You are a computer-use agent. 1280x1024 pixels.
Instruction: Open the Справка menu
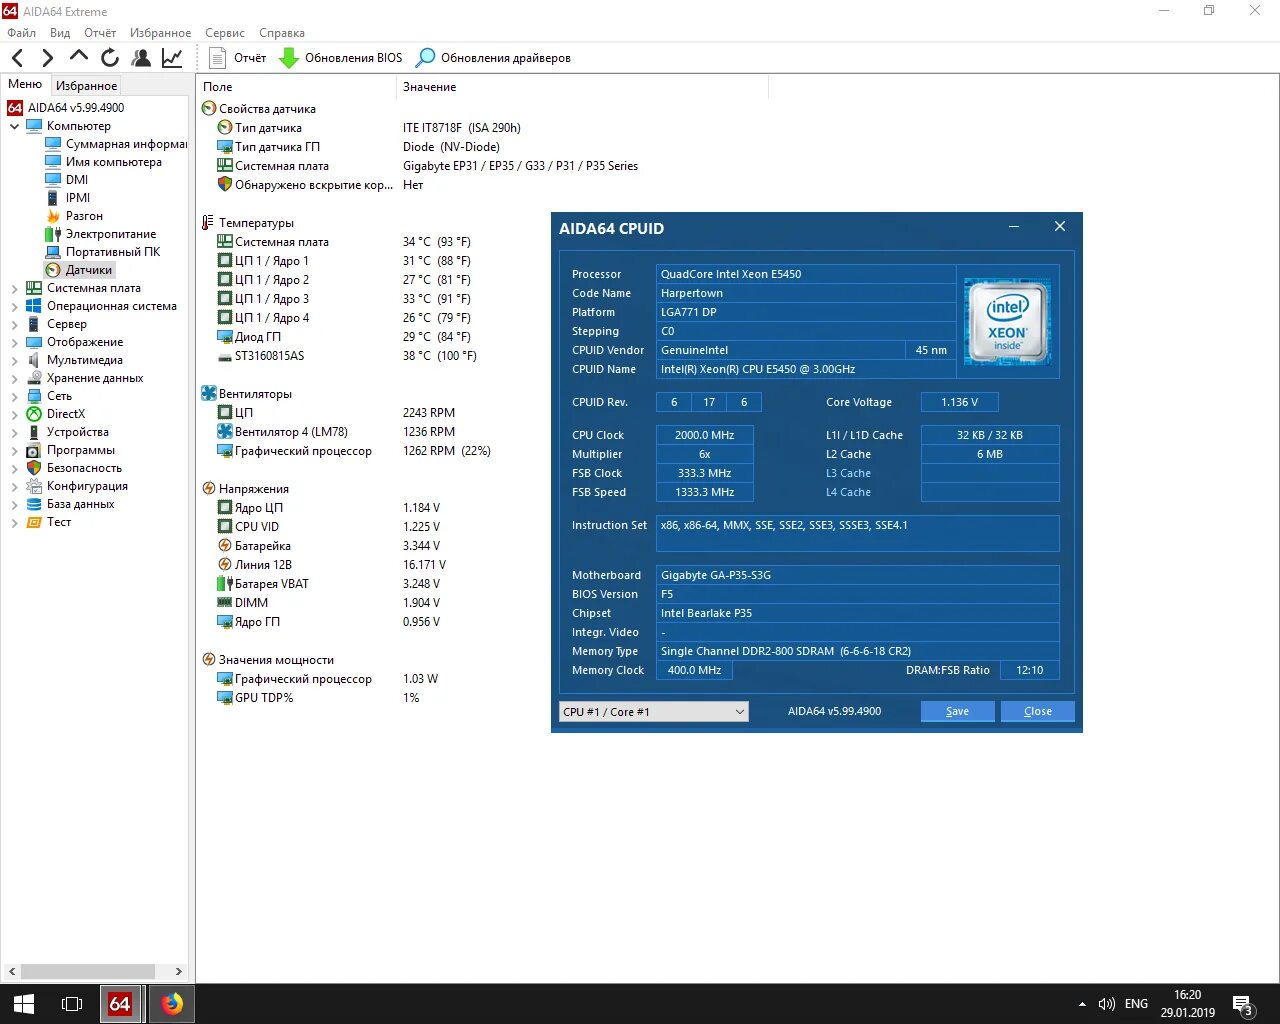[x=282, y=33]
